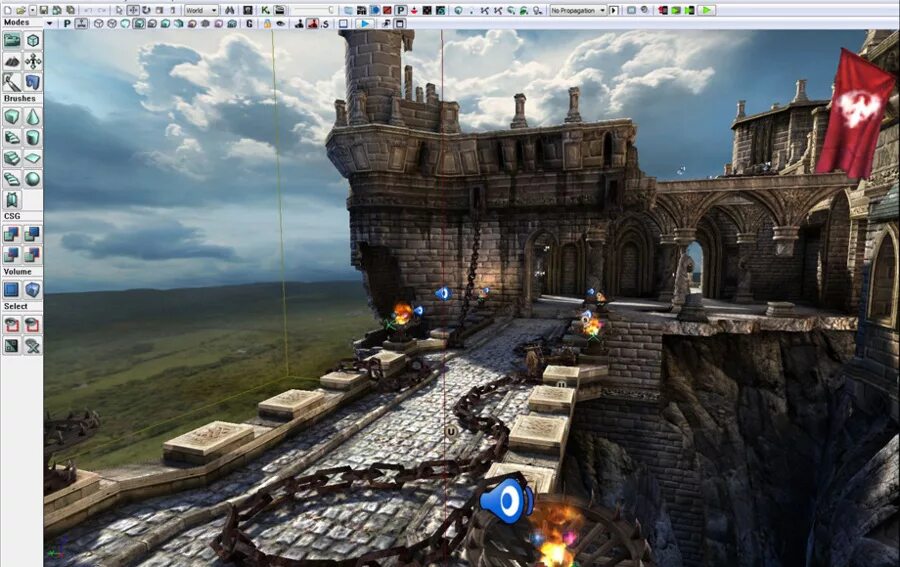Select Mesh Paint brush mode icon

coord(12,82)
